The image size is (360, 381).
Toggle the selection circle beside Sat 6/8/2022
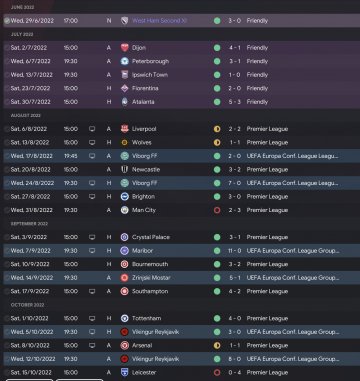(7, 129)
